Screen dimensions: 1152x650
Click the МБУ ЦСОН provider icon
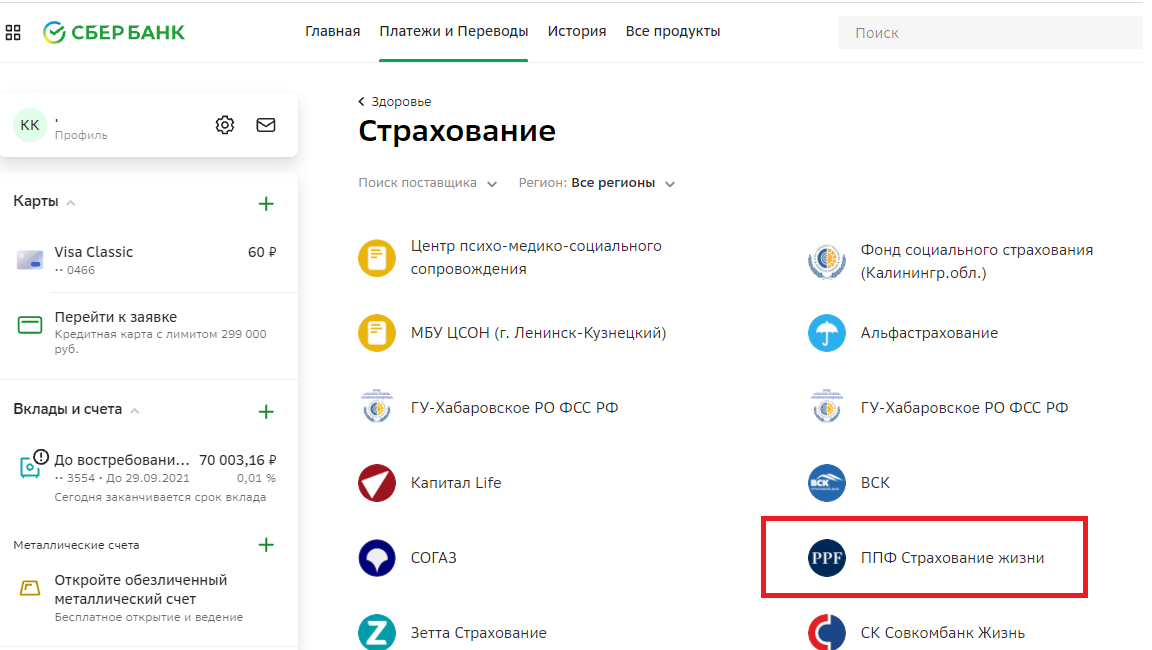(377, 333)
